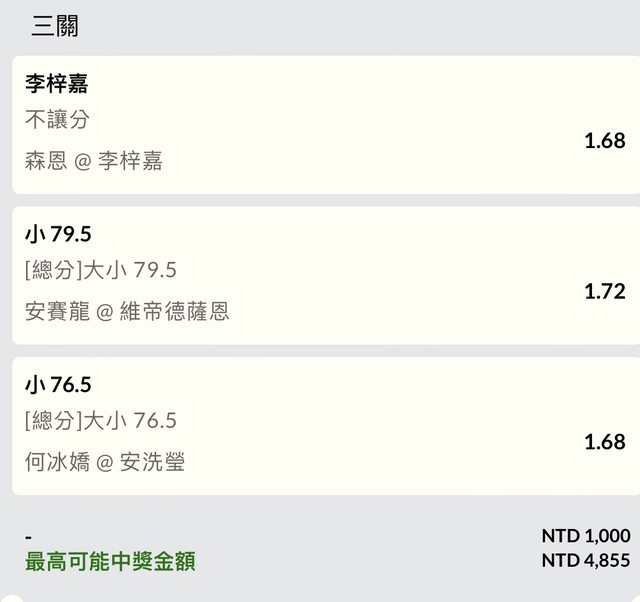This screenshot has height=602, width=640.
Task: Click the [總分]大小 79.5 label
Action: pos(101,270)
